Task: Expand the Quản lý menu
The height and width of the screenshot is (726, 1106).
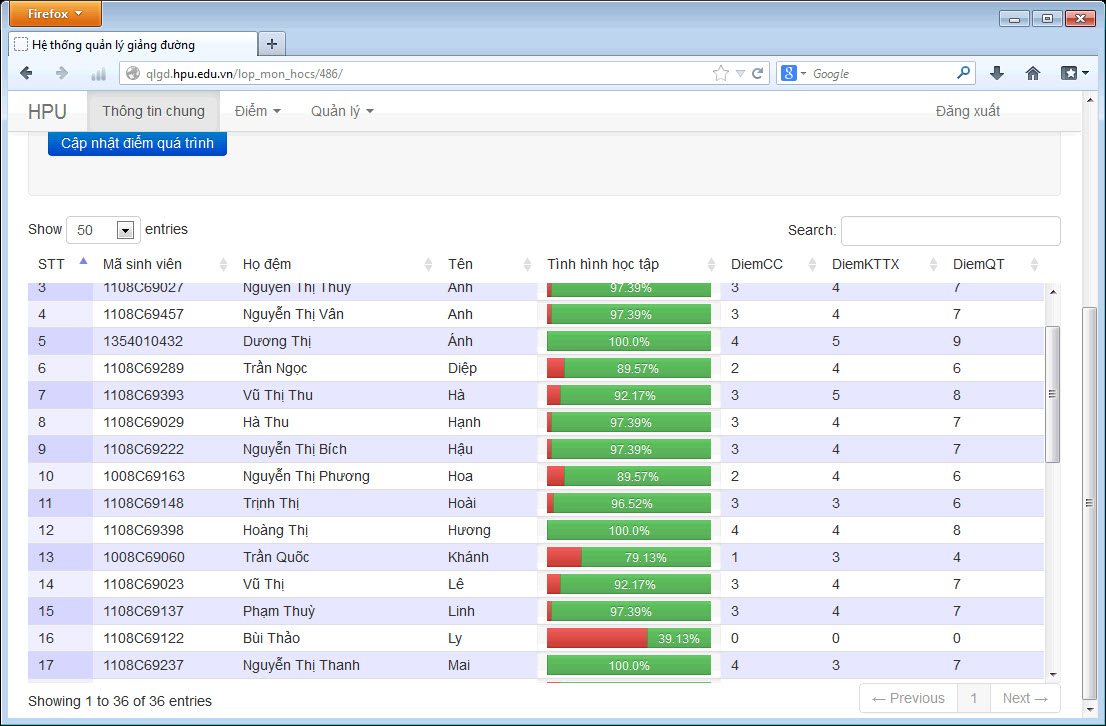Action: pyautogui.click(x=341, y=111)
